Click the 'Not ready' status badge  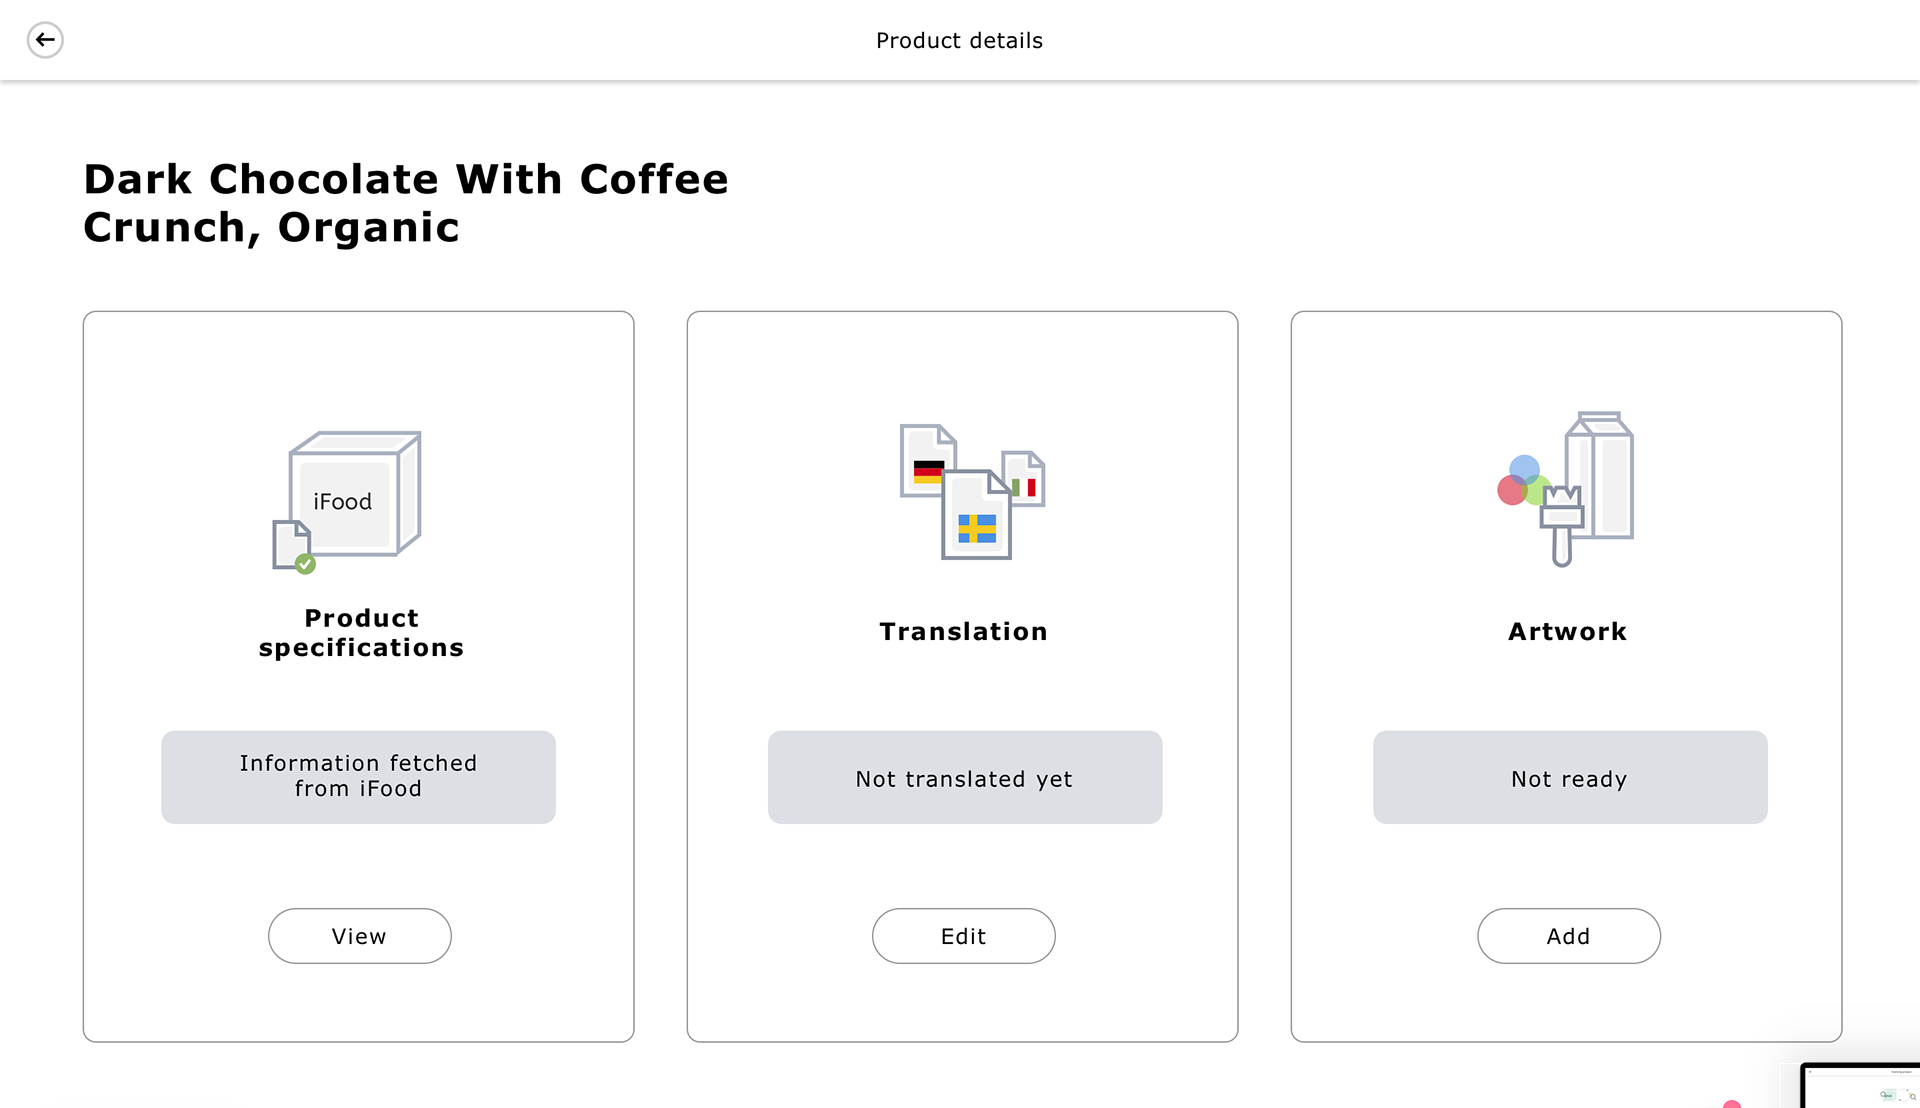click(x=1570, y=777)
